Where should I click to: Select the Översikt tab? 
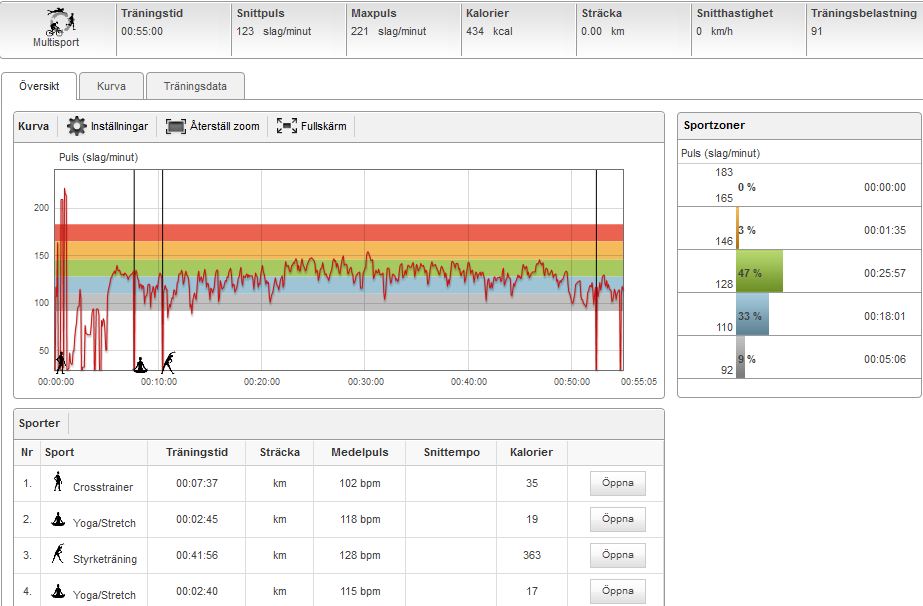click(39, 86)
